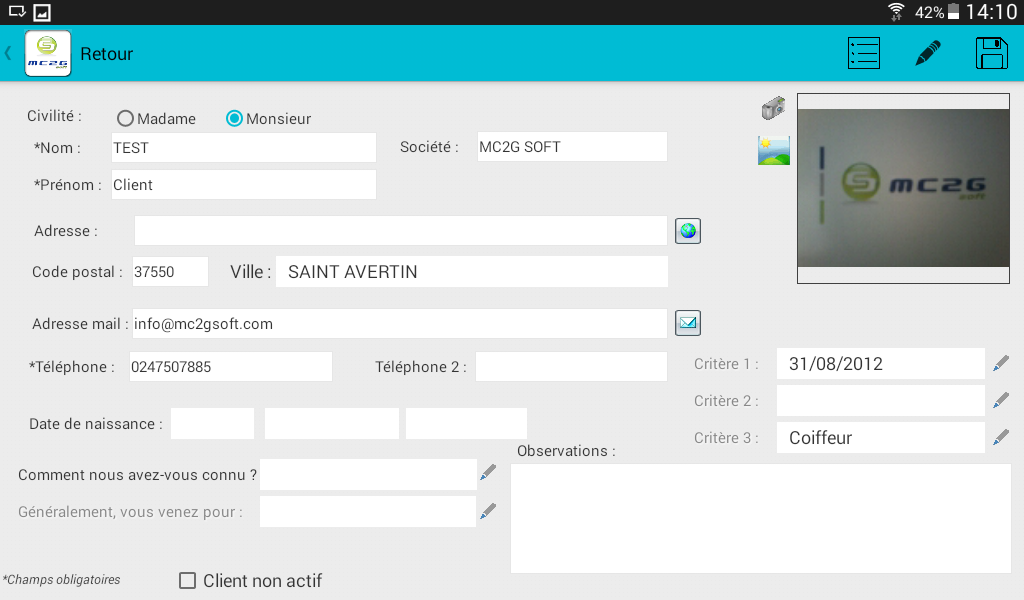Open the Critère 3 pencil selector
The width and height of the screenshot is (1024, 600).
point(1001,438)
